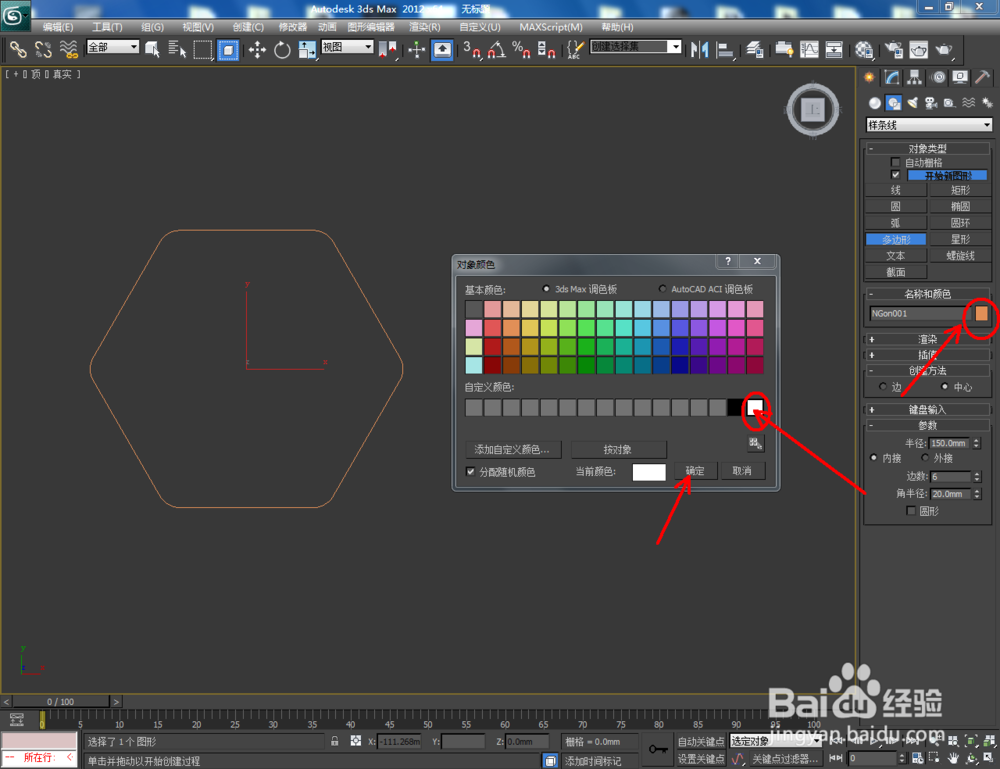Toggle the 3D Snaps icon
Image resolution: width=1000 pixels, height=769 pixels.
472,49
